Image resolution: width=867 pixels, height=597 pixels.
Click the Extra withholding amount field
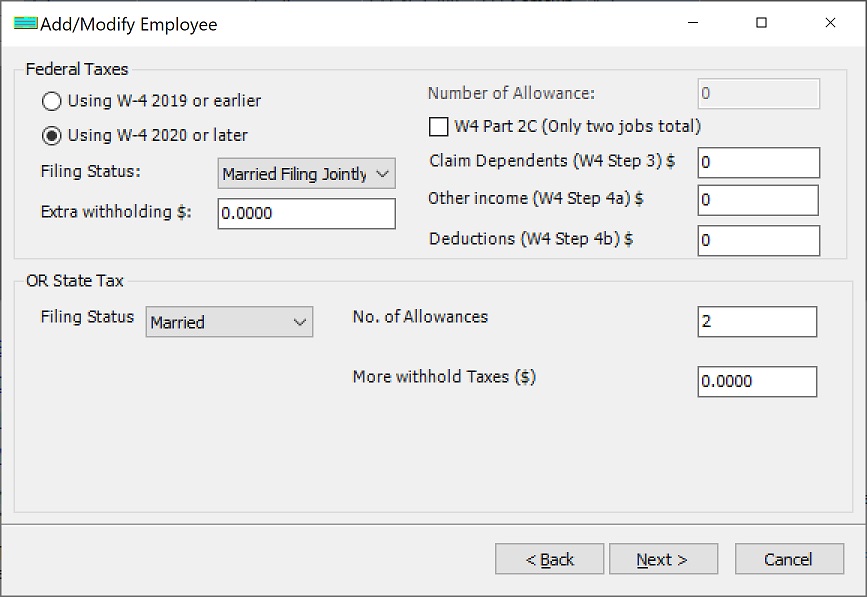tap(305, 213)
